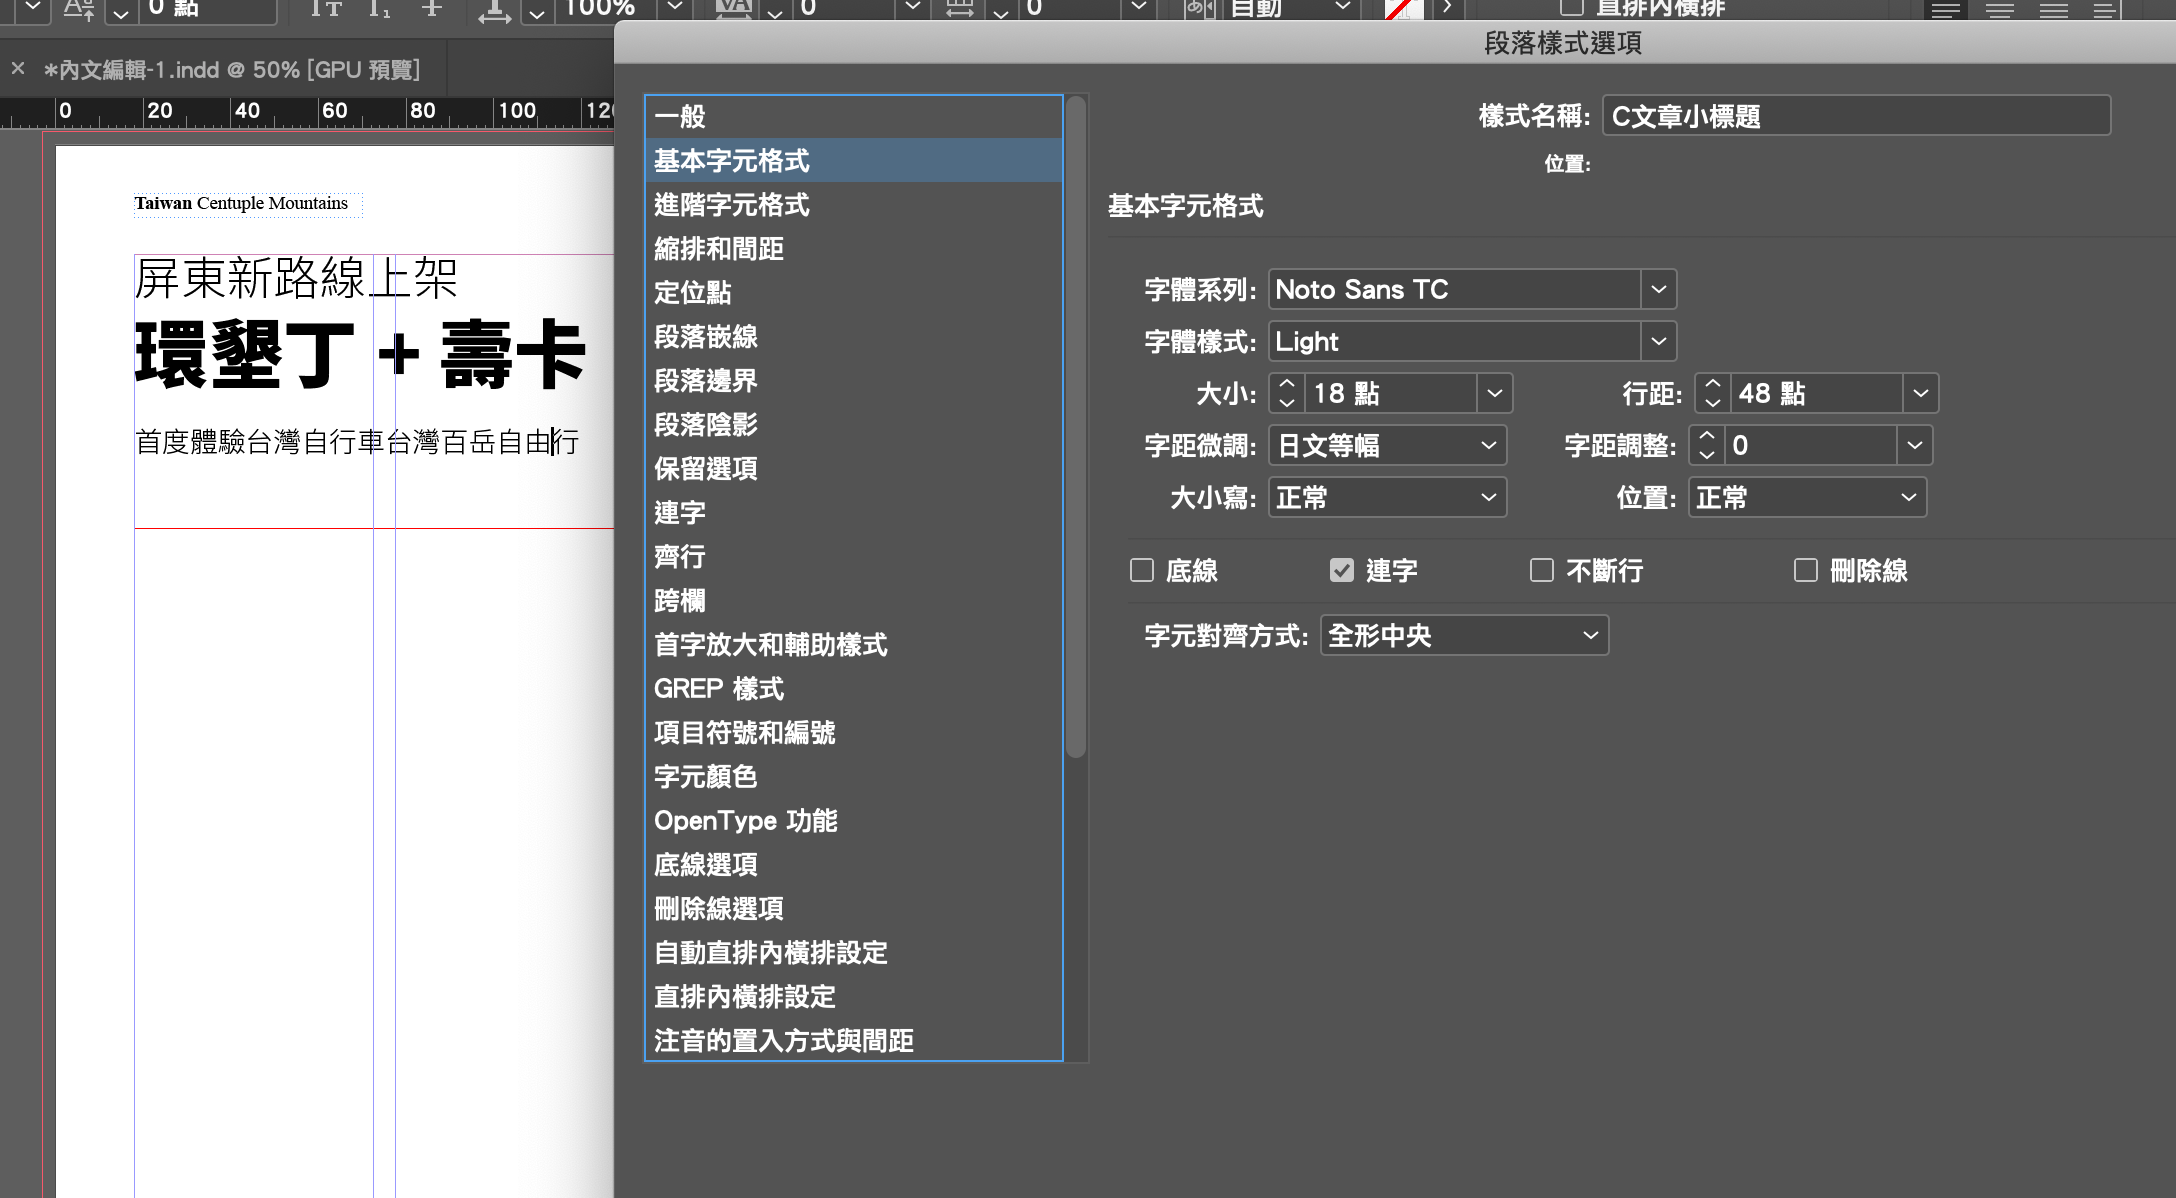The height and width of the screenshot is (1198, 2176).
Task: Increase font size with stepper up arrow
Action: point(1287,384)
